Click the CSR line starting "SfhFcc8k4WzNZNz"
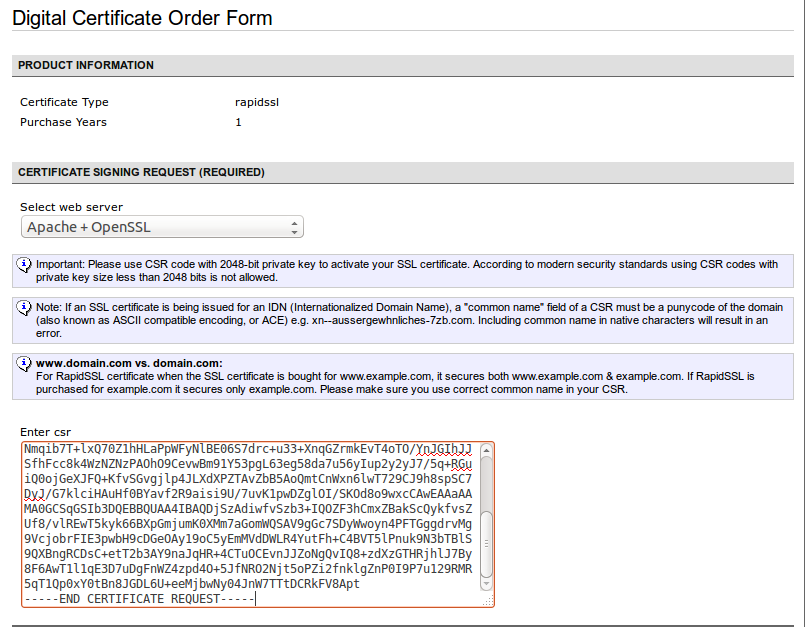The width and height of the screenshot is (805, 627). point(248,464)
